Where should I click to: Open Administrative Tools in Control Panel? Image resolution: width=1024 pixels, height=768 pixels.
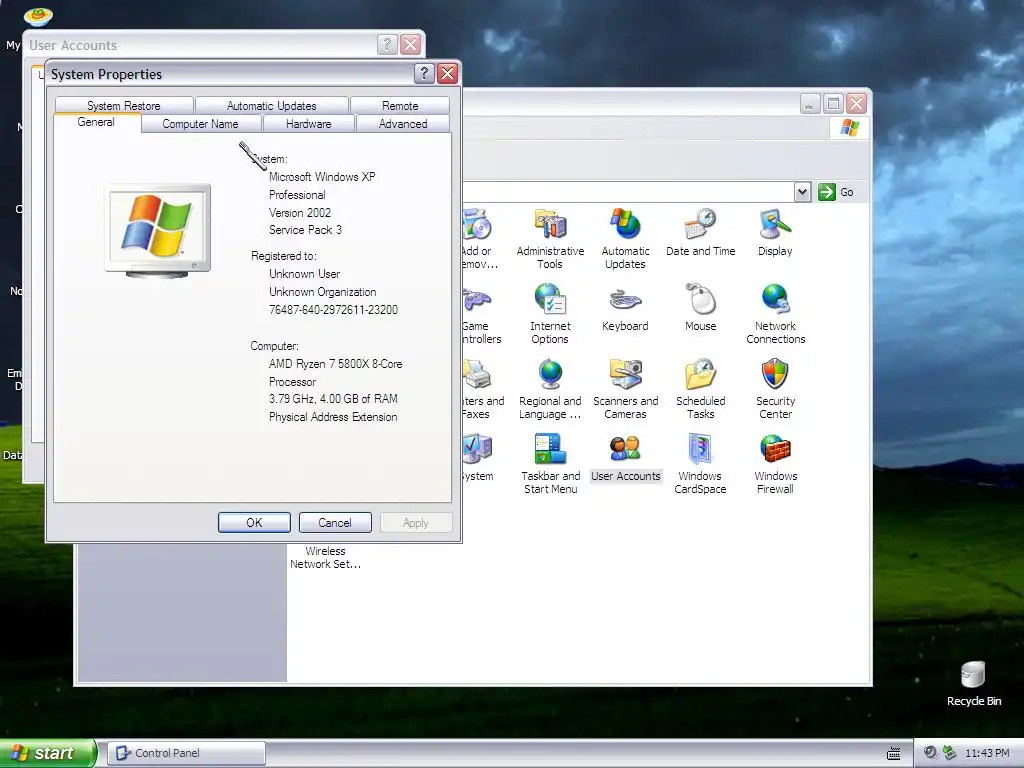click(550, 238)
